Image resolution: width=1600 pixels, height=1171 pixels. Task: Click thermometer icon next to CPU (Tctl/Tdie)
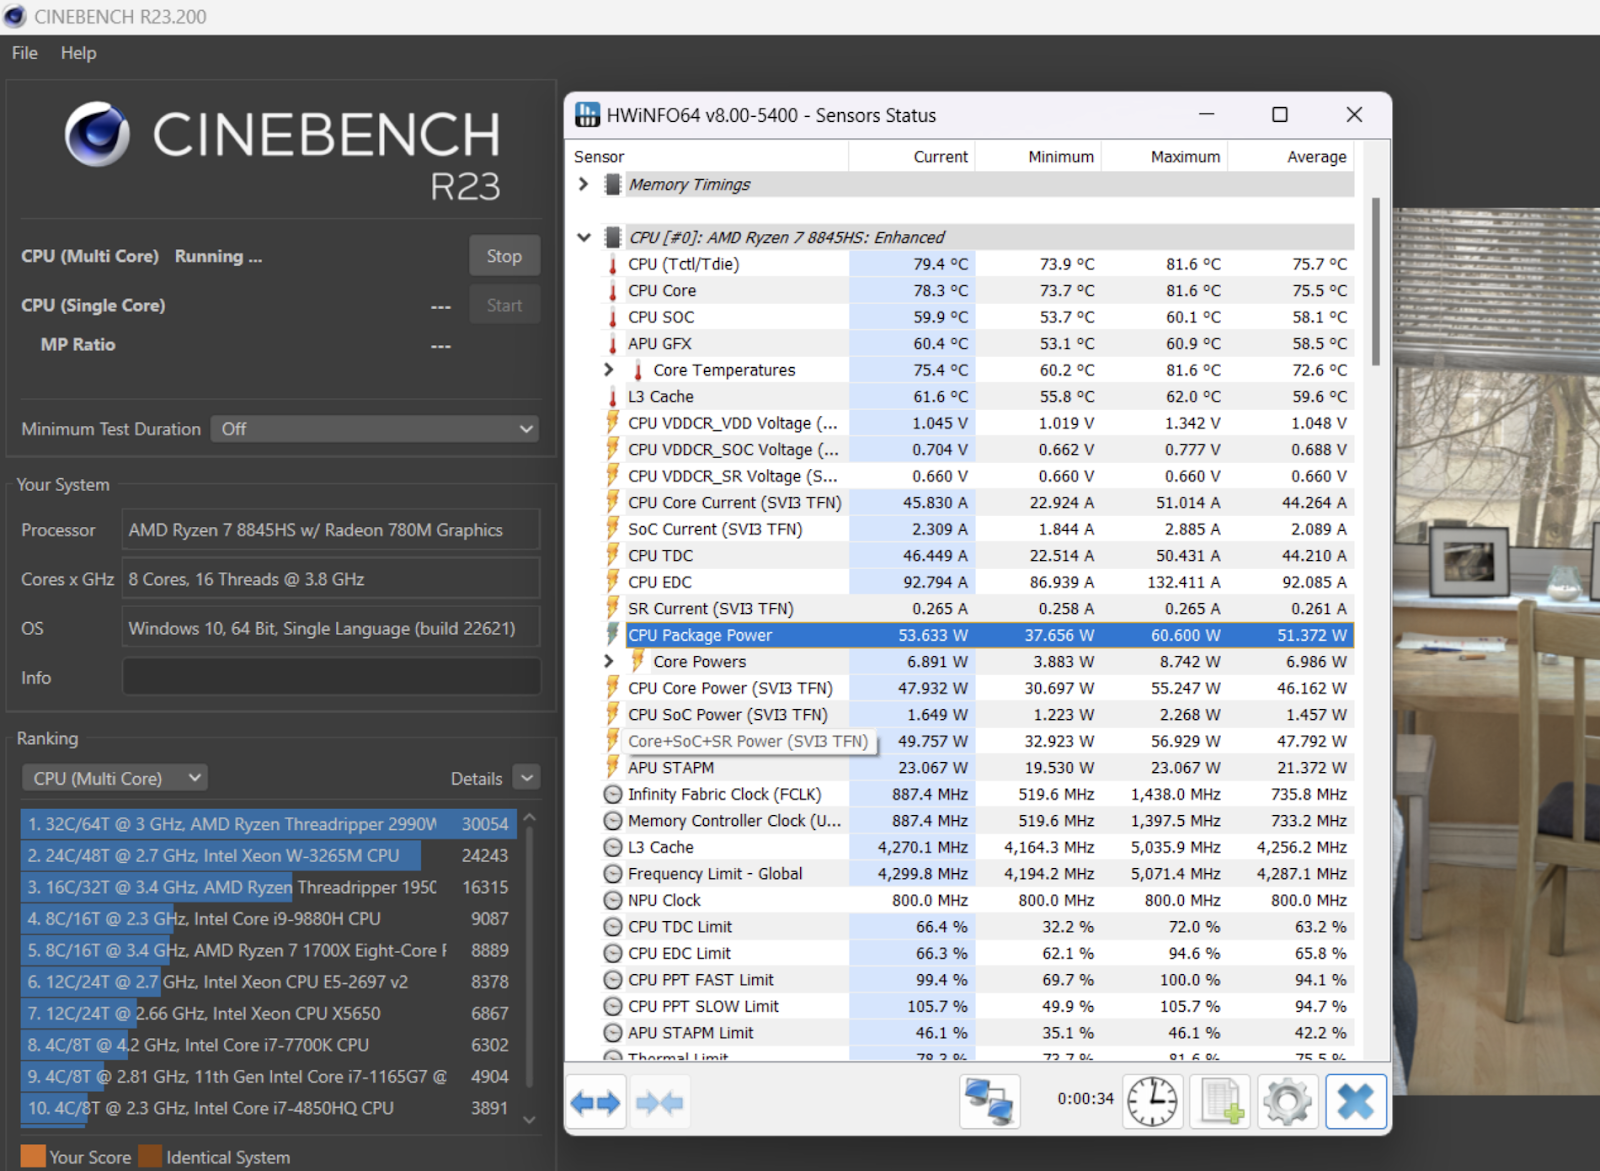point(613,264)
